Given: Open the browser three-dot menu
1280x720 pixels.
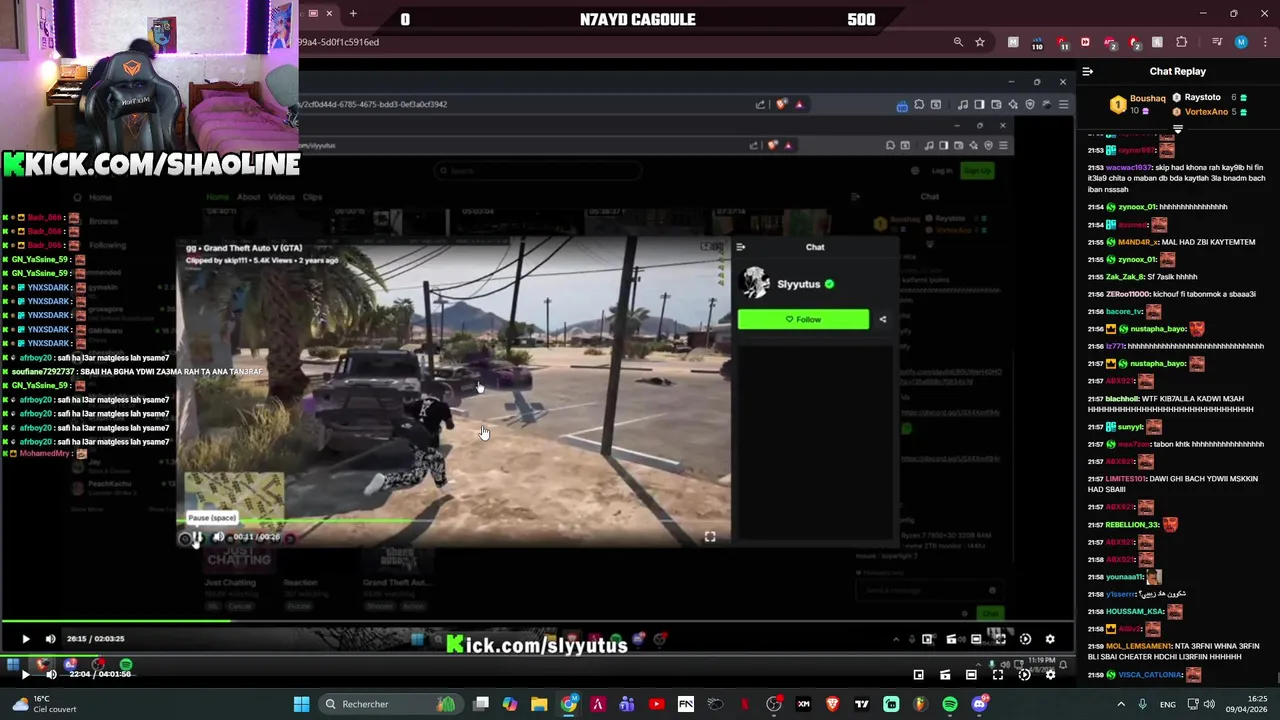Looking at the screenshot, I should (x=1265, y=42).
